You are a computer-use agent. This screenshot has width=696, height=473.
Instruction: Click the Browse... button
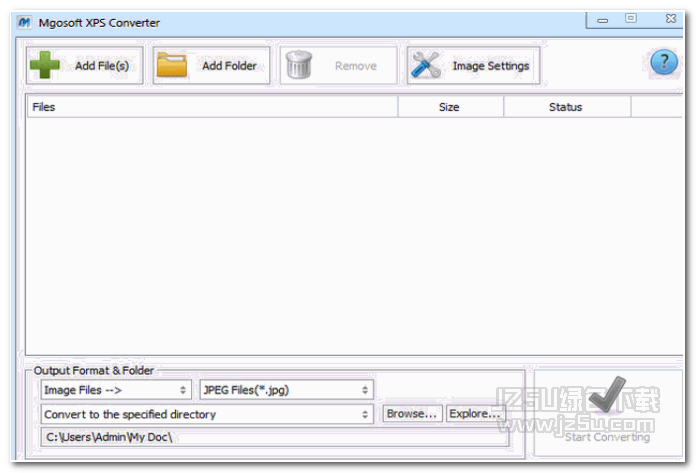click(x=412, y=414)
